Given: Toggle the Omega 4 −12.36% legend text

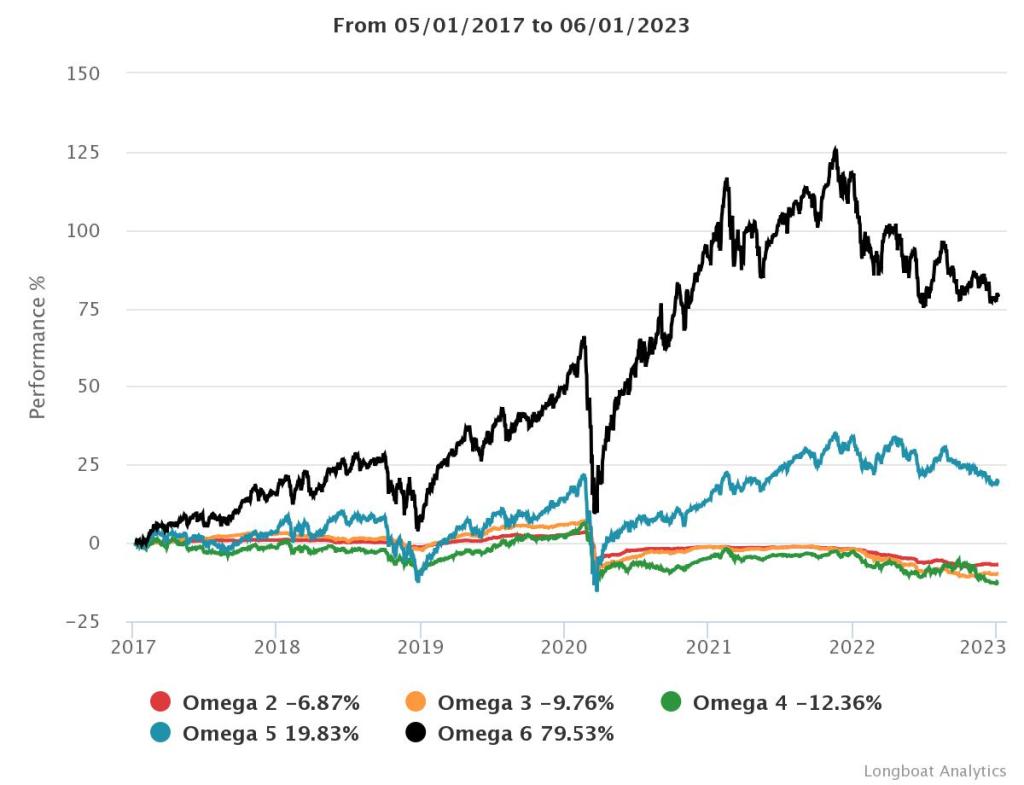Looking at the screenshot, I should point(787,703).
